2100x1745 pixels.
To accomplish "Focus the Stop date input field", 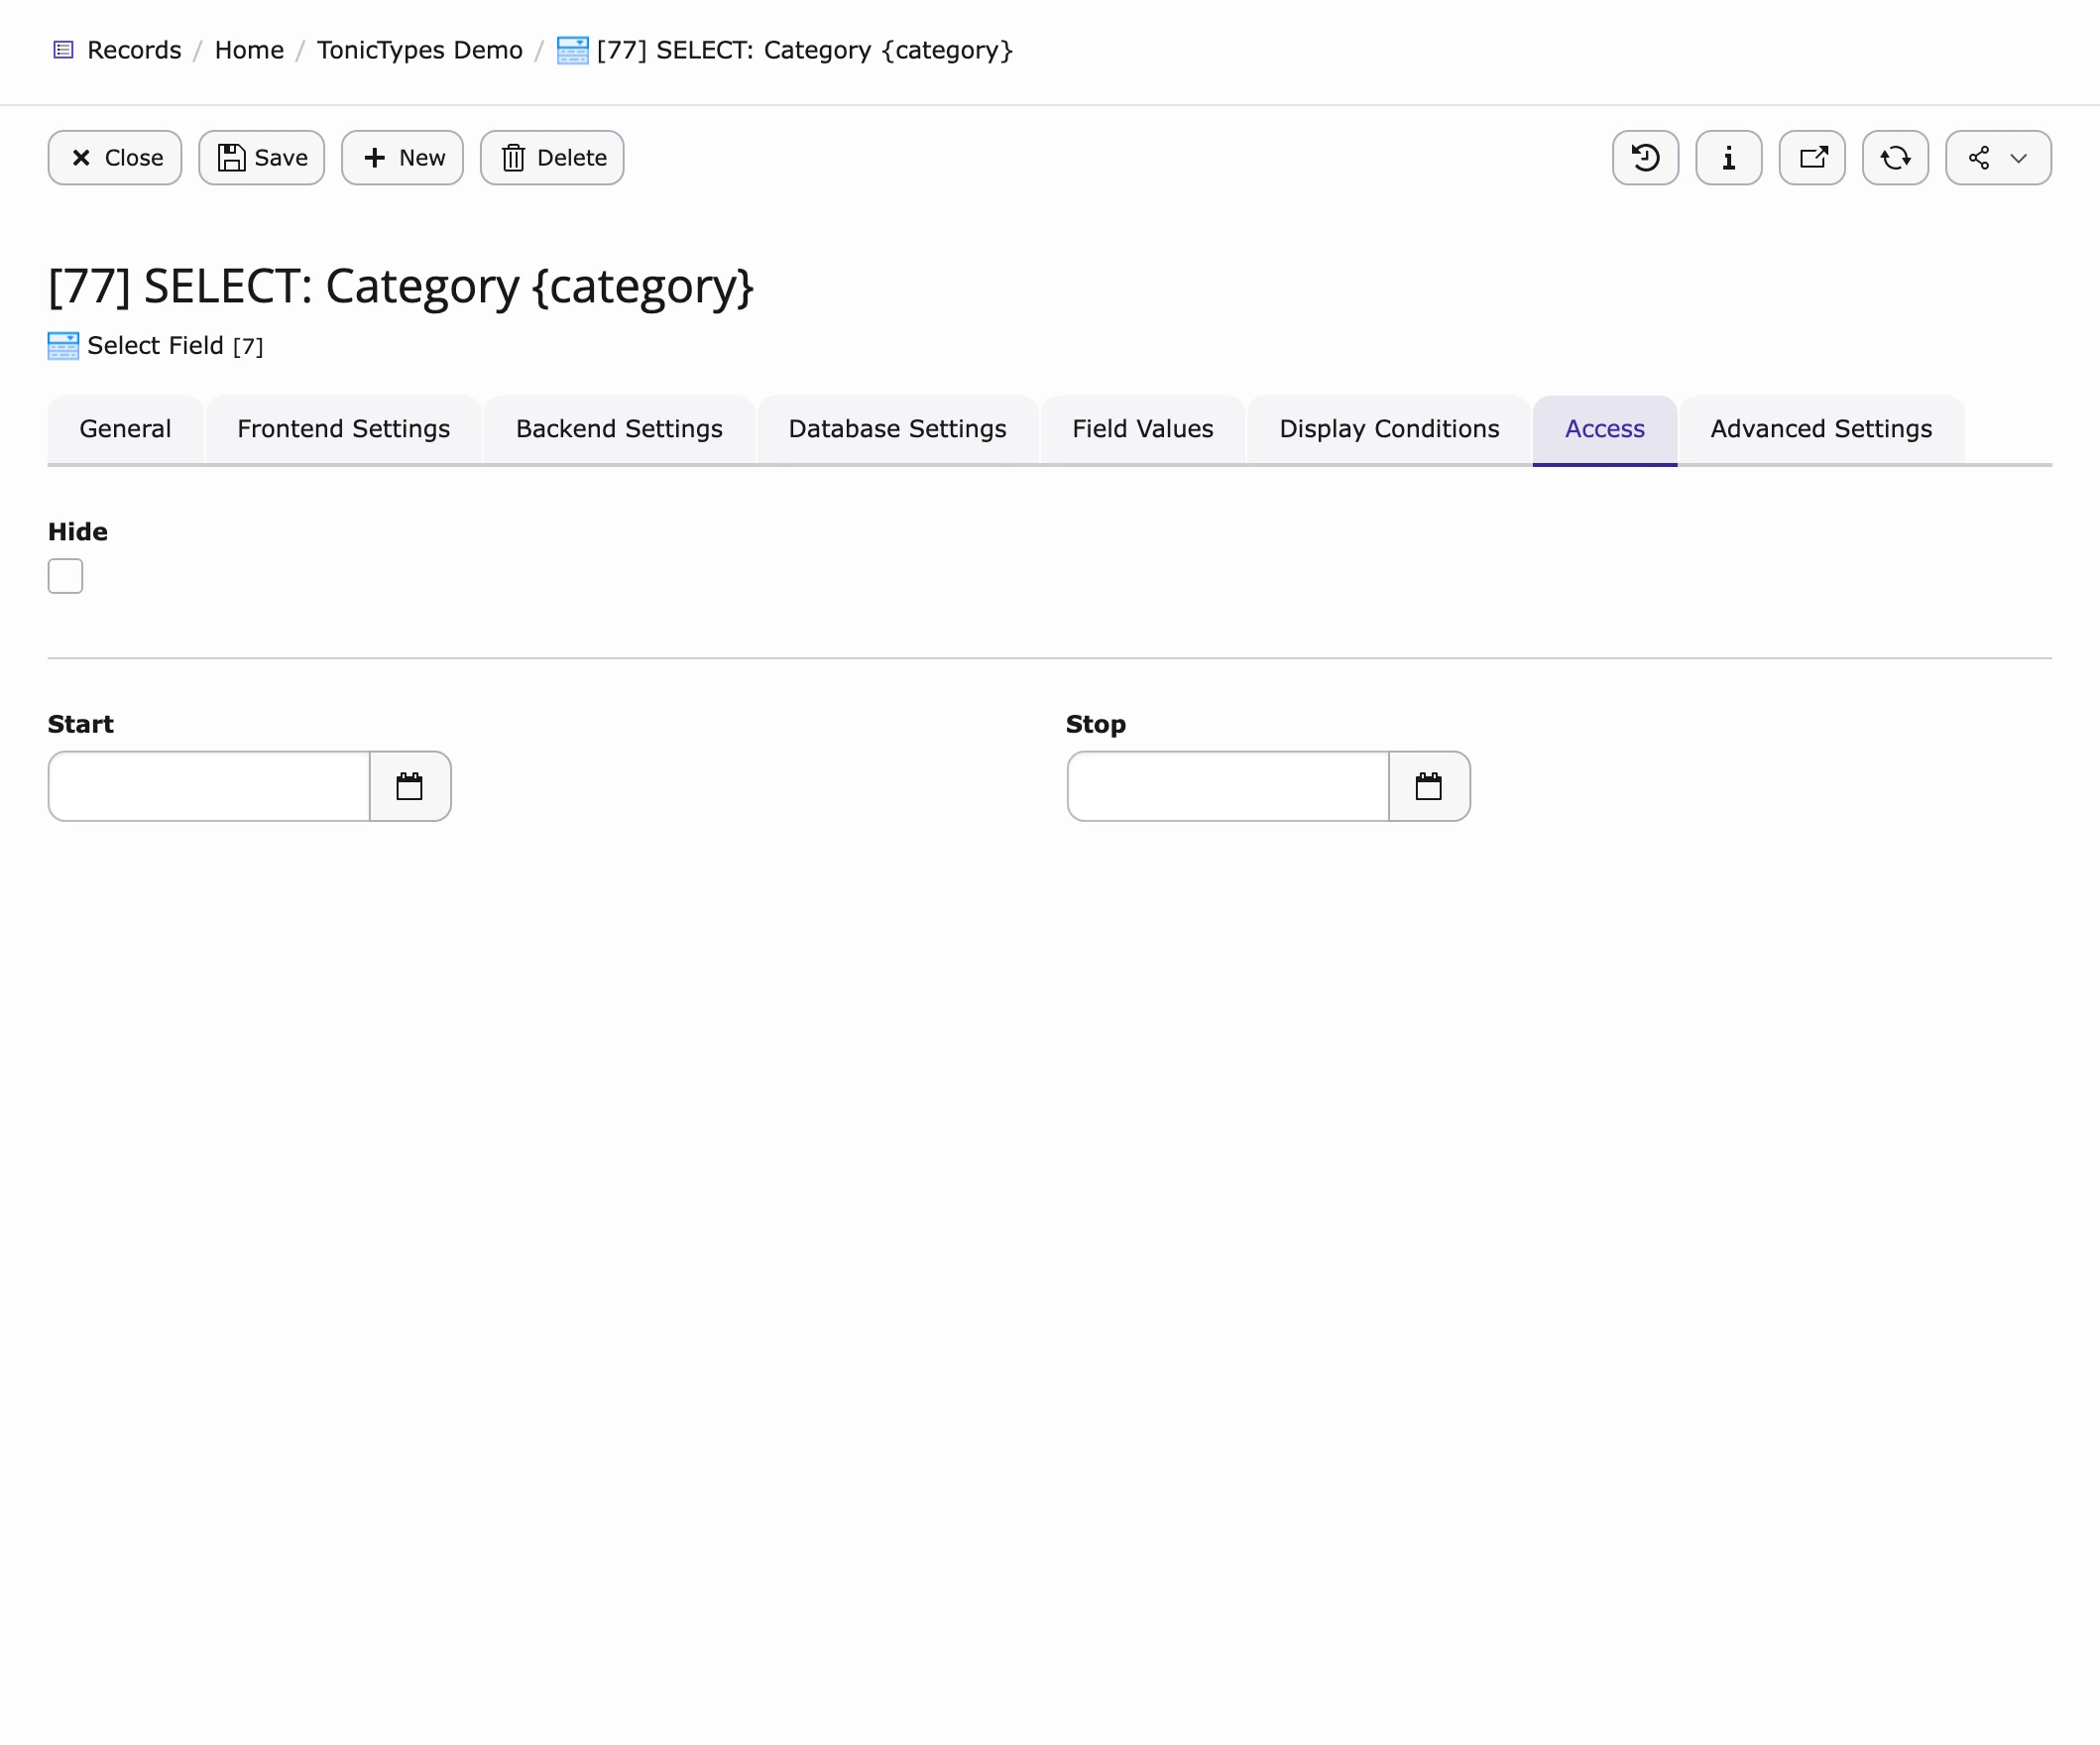I will coord(1228,786).
